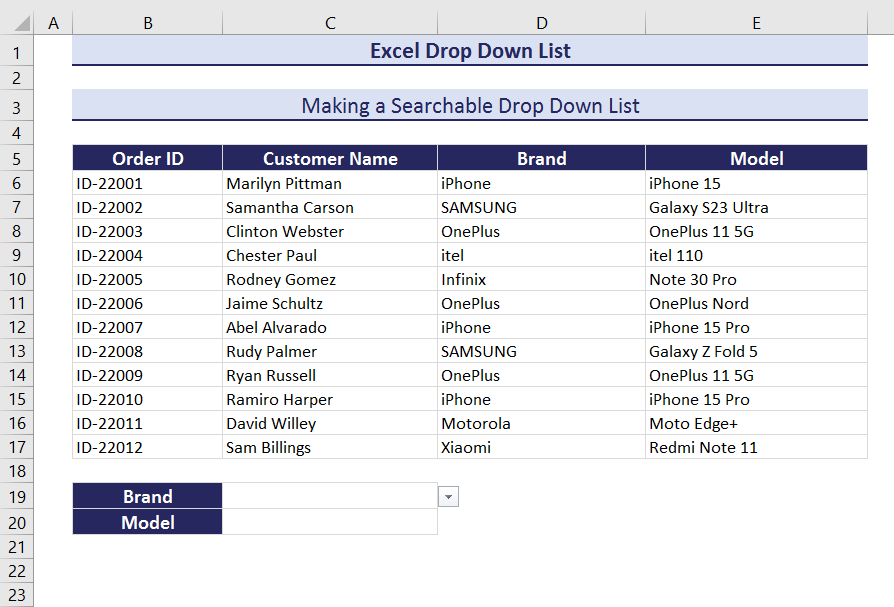Select cell ID-22004

pos(148,255)
